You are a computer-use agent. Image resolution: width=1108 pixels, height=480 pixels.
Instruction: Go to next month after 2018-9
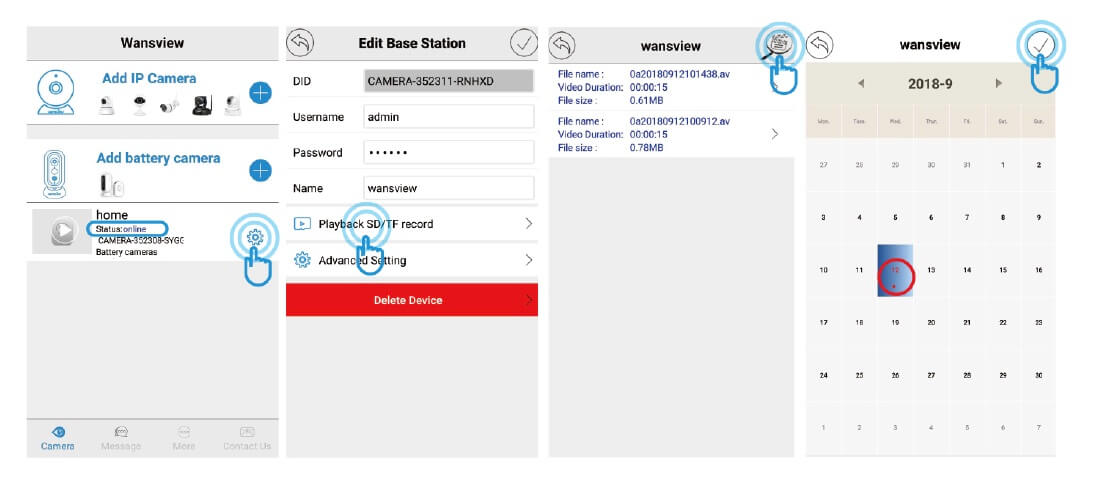coord(998,83)
